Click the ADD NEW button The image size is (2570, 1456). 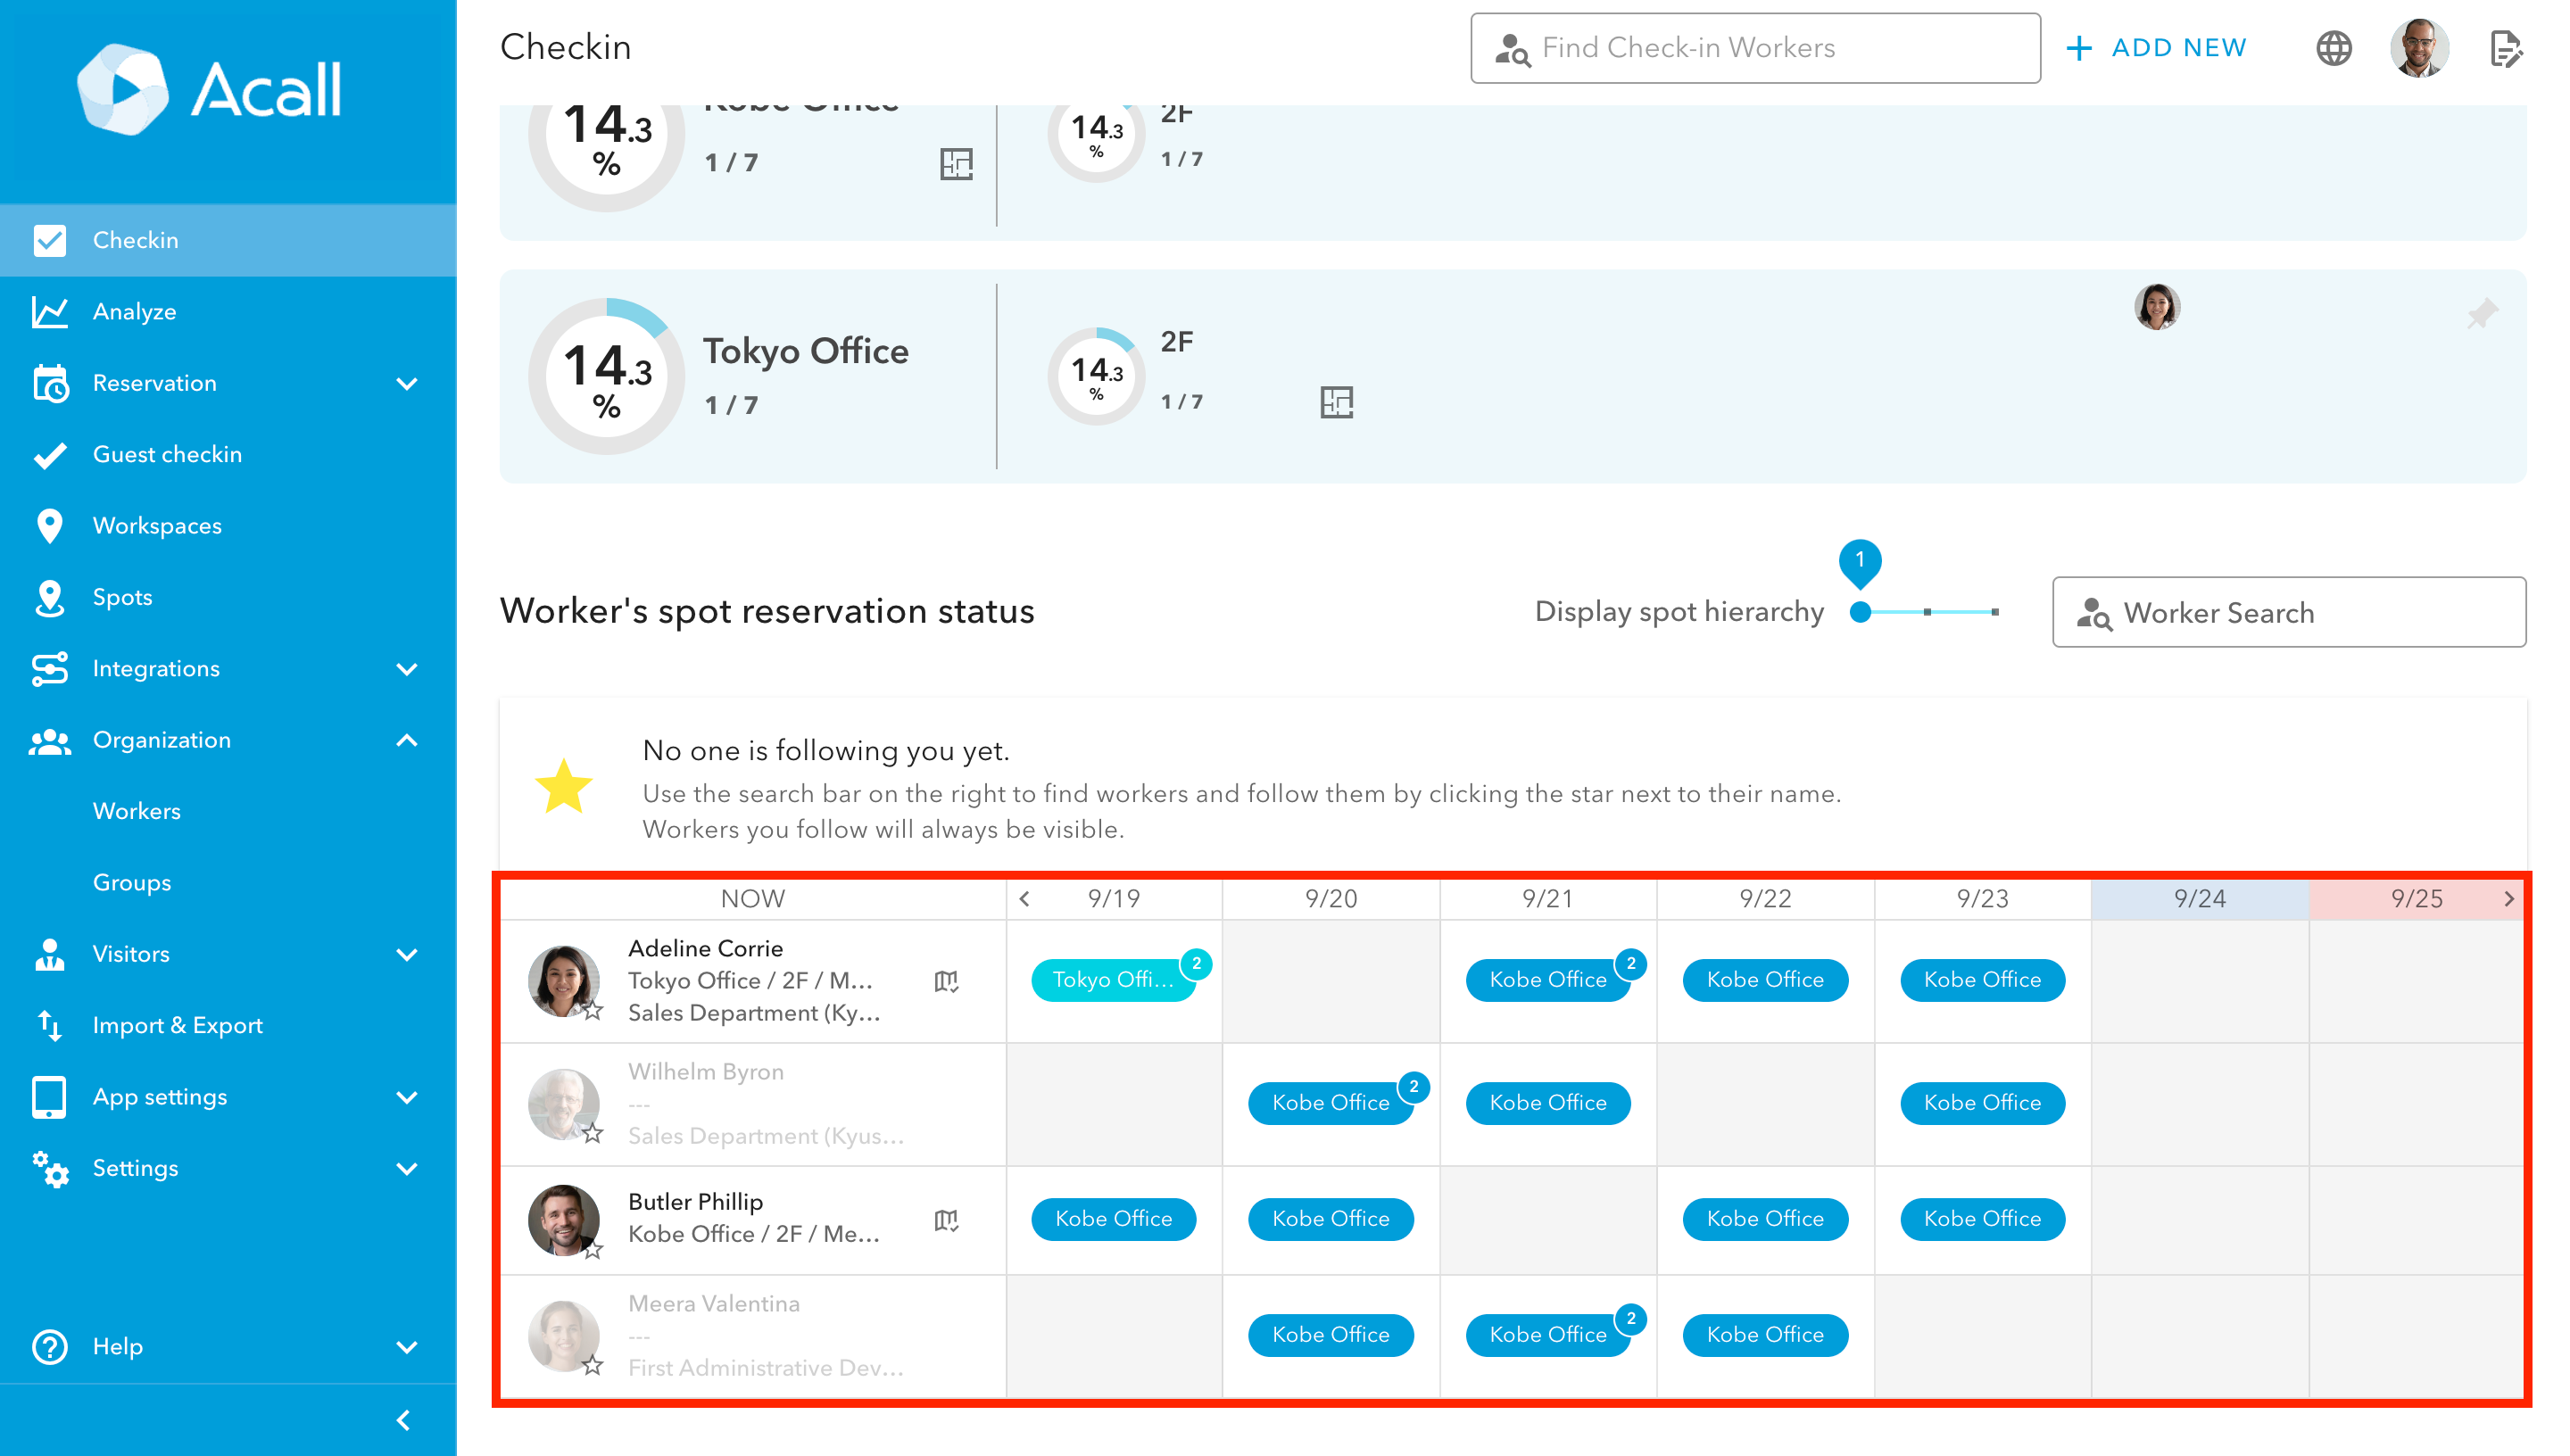click(x=2157, y=48)
